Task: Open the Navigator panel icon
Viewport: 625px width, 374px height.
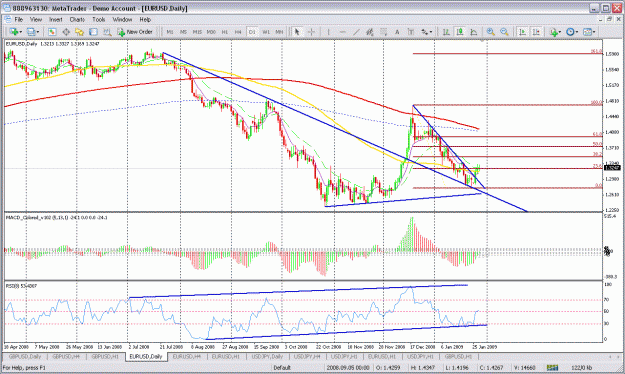Action: point(79,32)
